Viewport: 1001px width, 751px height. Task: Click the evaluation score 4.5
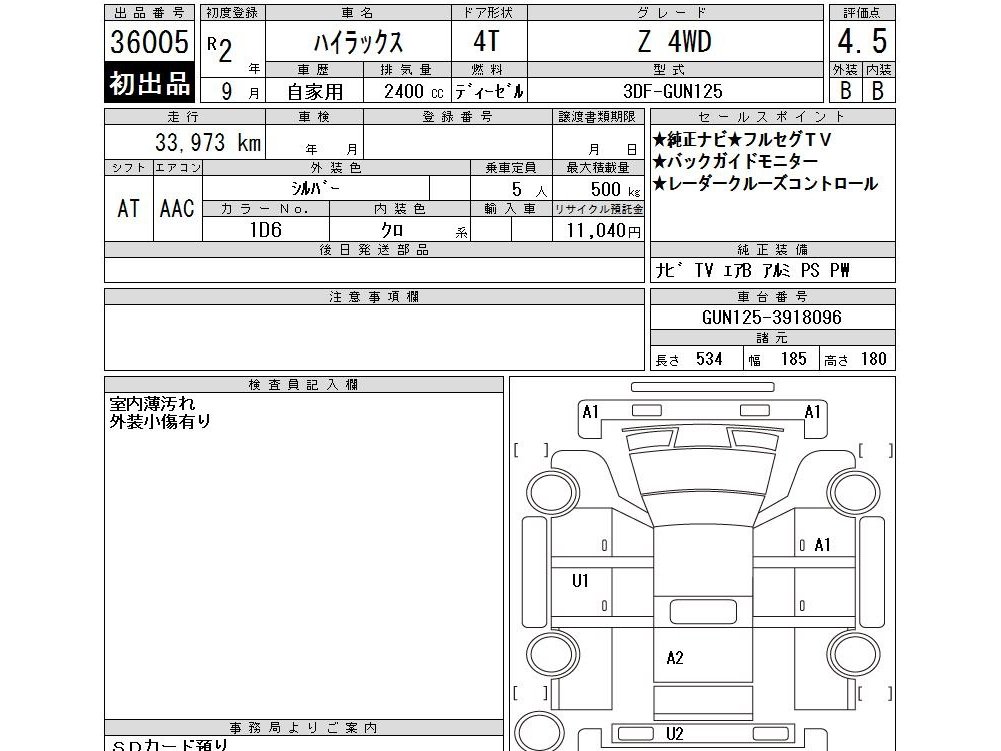(x=862, y=42)
